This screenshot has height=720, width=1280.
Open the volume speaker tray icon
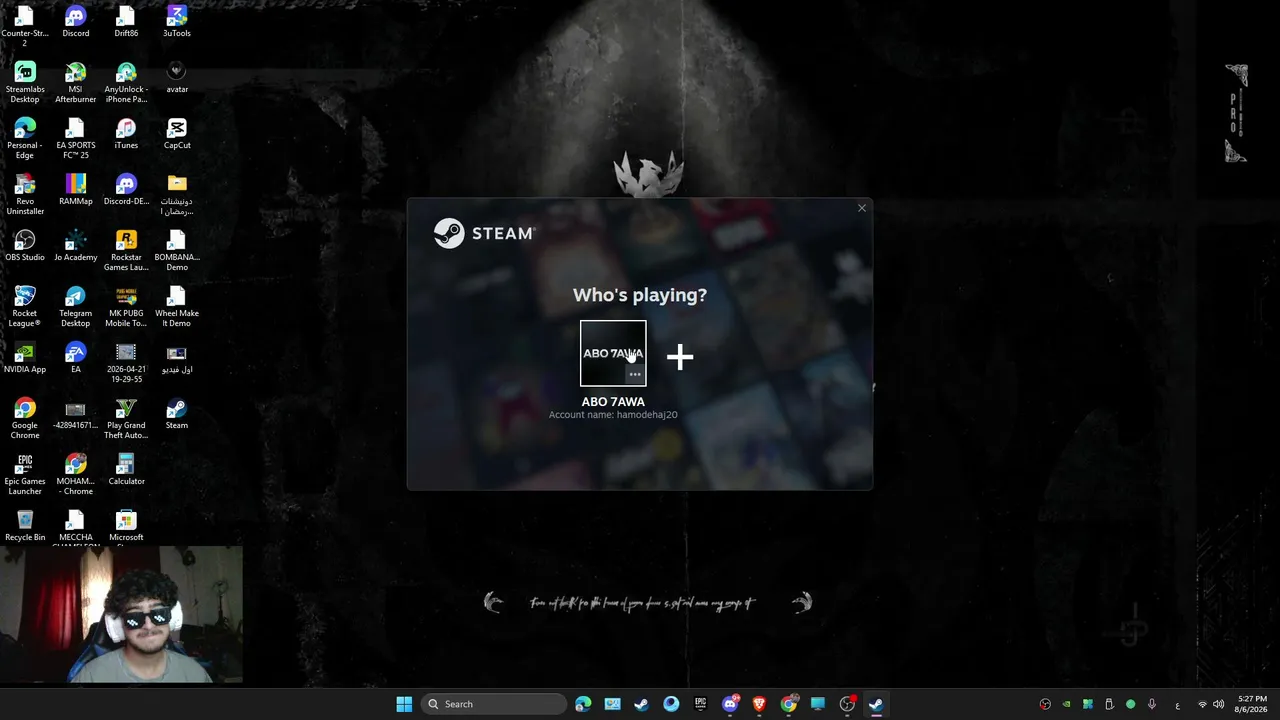(1218, 704)
